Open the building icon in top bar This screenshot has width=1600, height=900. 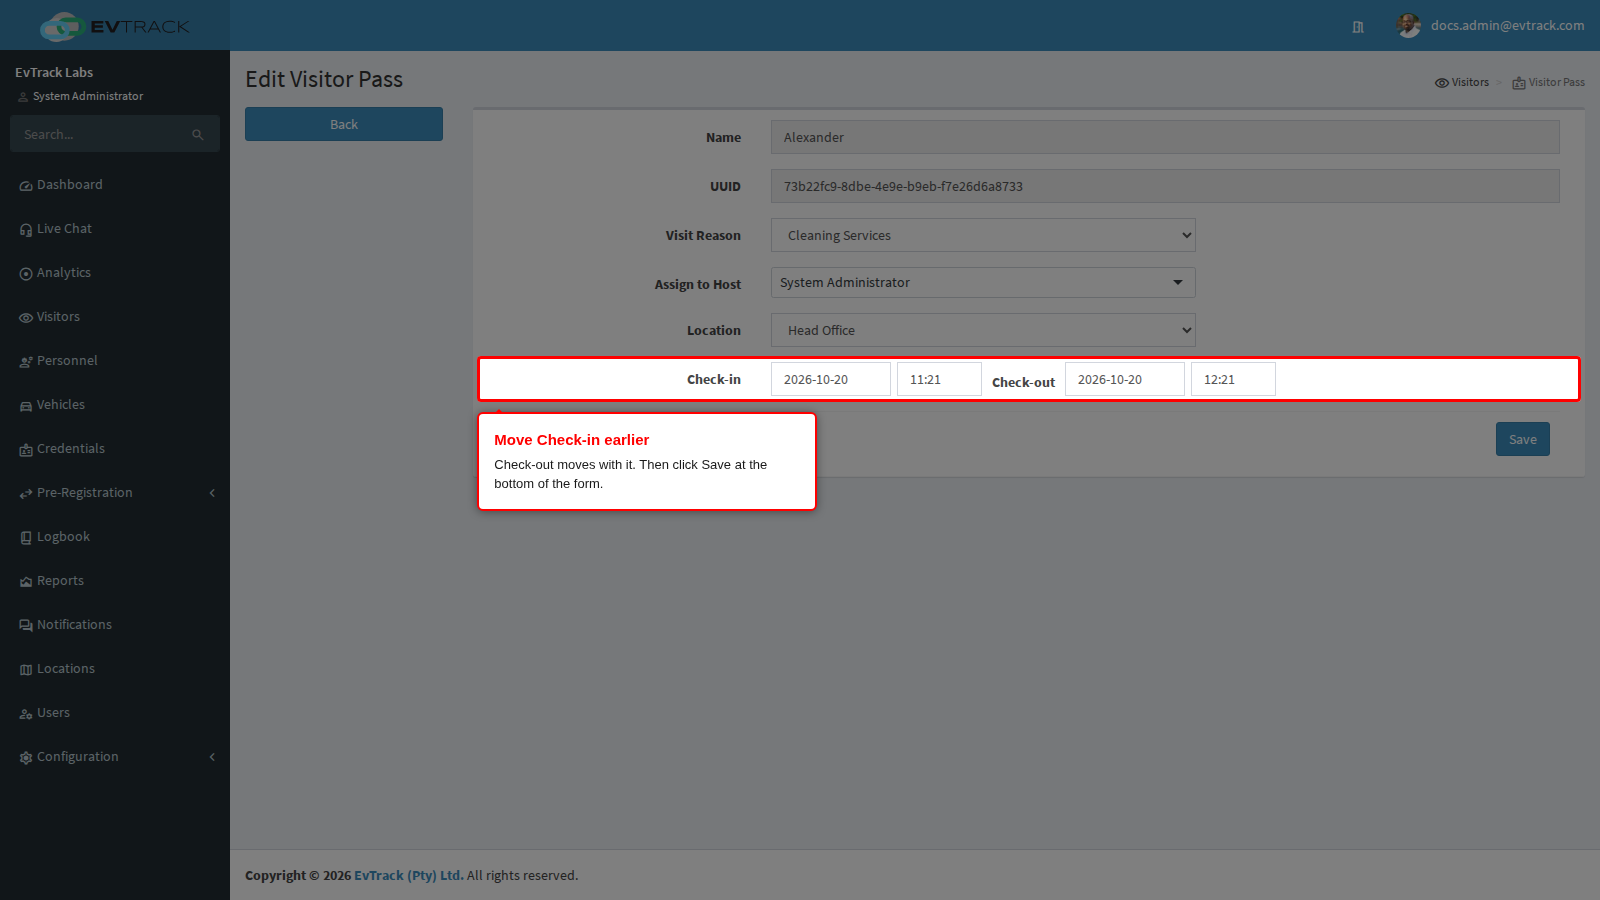[1358, 27]
